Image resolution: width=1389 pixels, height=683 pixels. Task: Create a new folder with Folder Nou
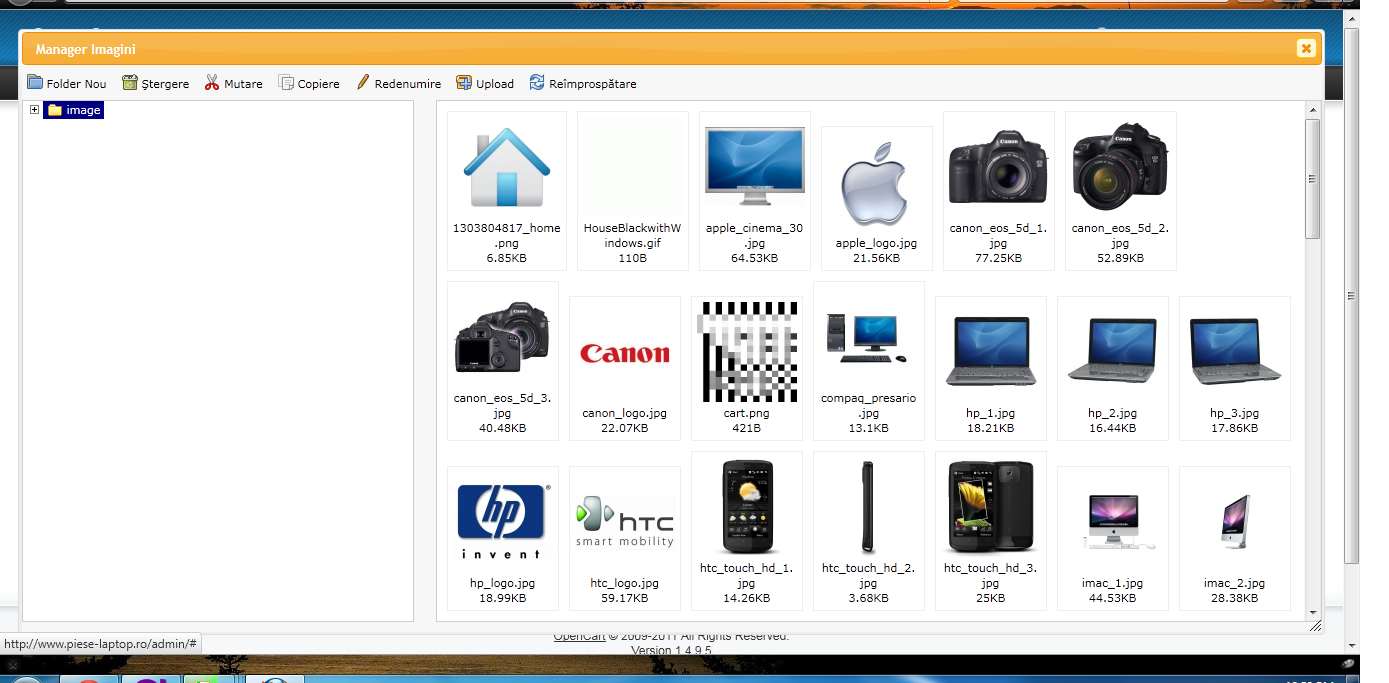coord(67,84)
